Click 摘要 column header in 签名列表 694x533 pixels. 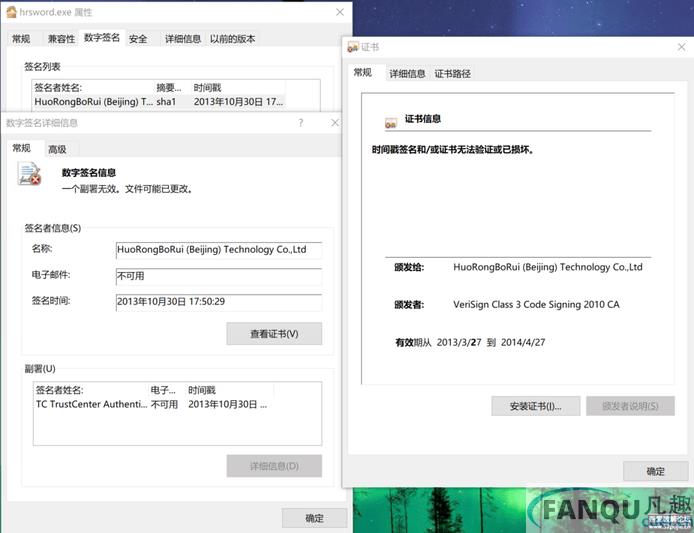[x=172, y=88]
